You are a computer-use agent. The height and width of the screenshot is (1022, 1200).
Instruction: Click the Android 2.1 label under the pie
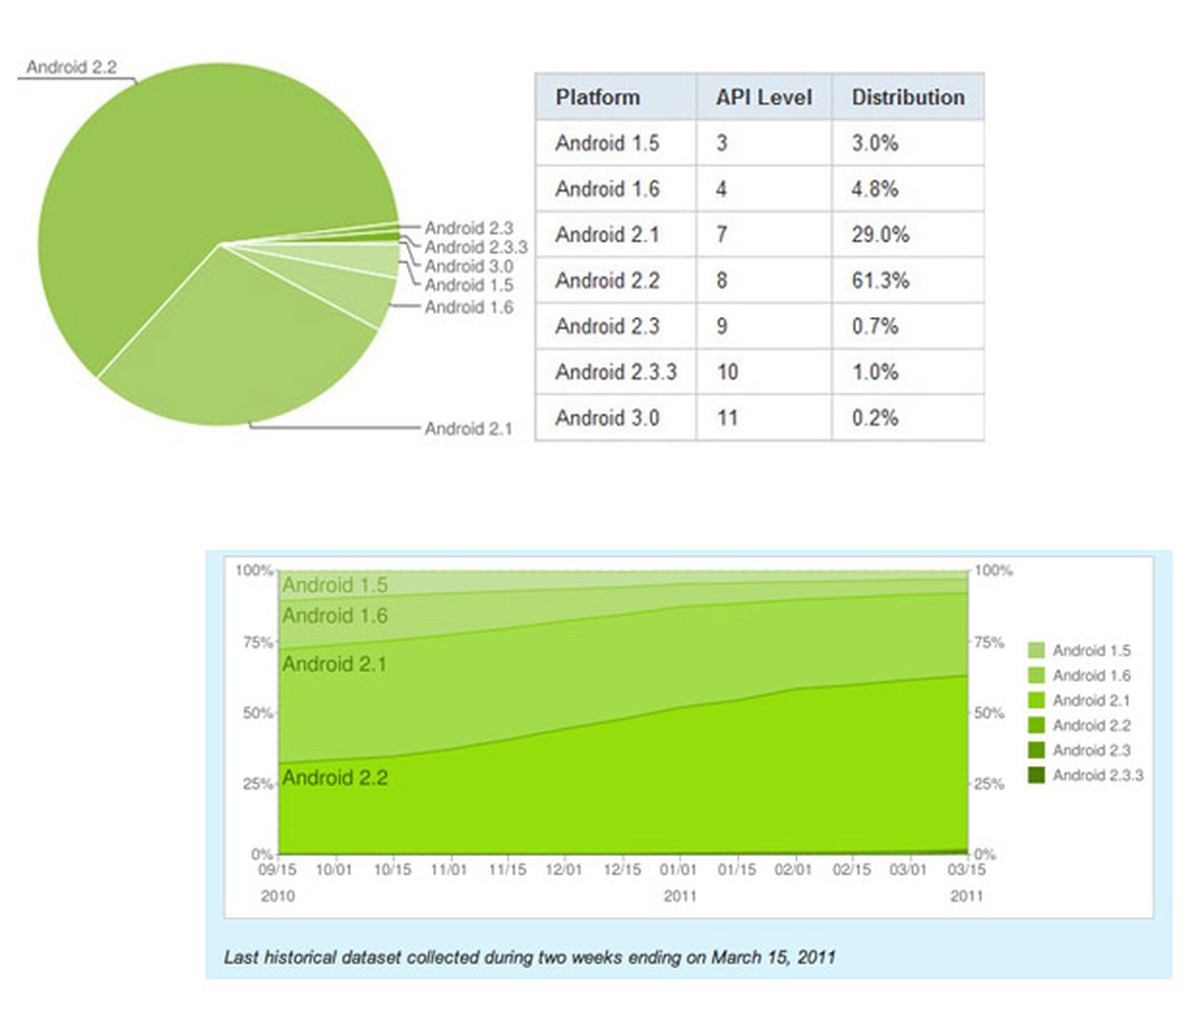(x=471, y=428)
